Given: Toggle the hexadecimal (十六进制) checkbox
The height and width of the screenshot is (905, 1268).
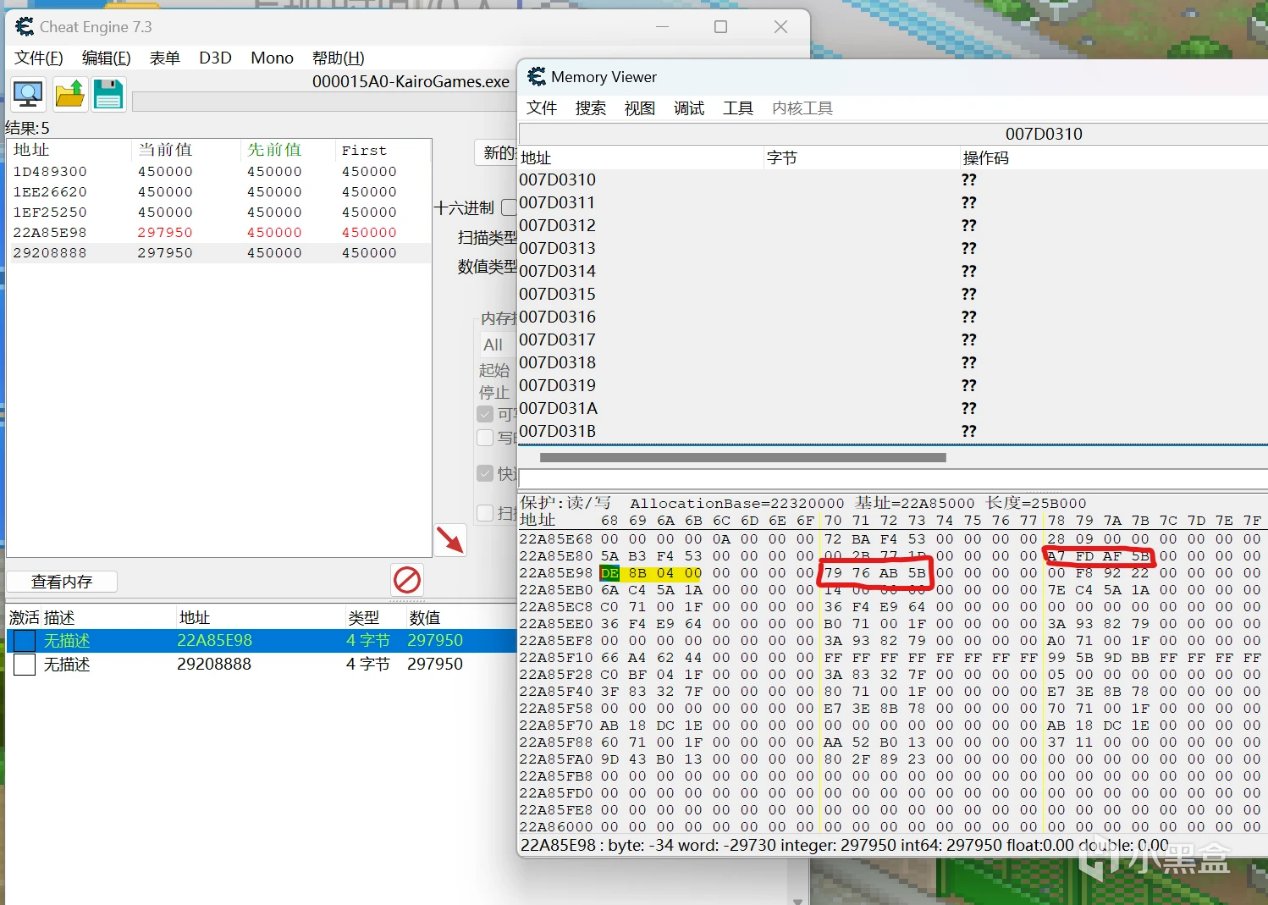Looking at the screenshot, I should click(x=508, y=208).
